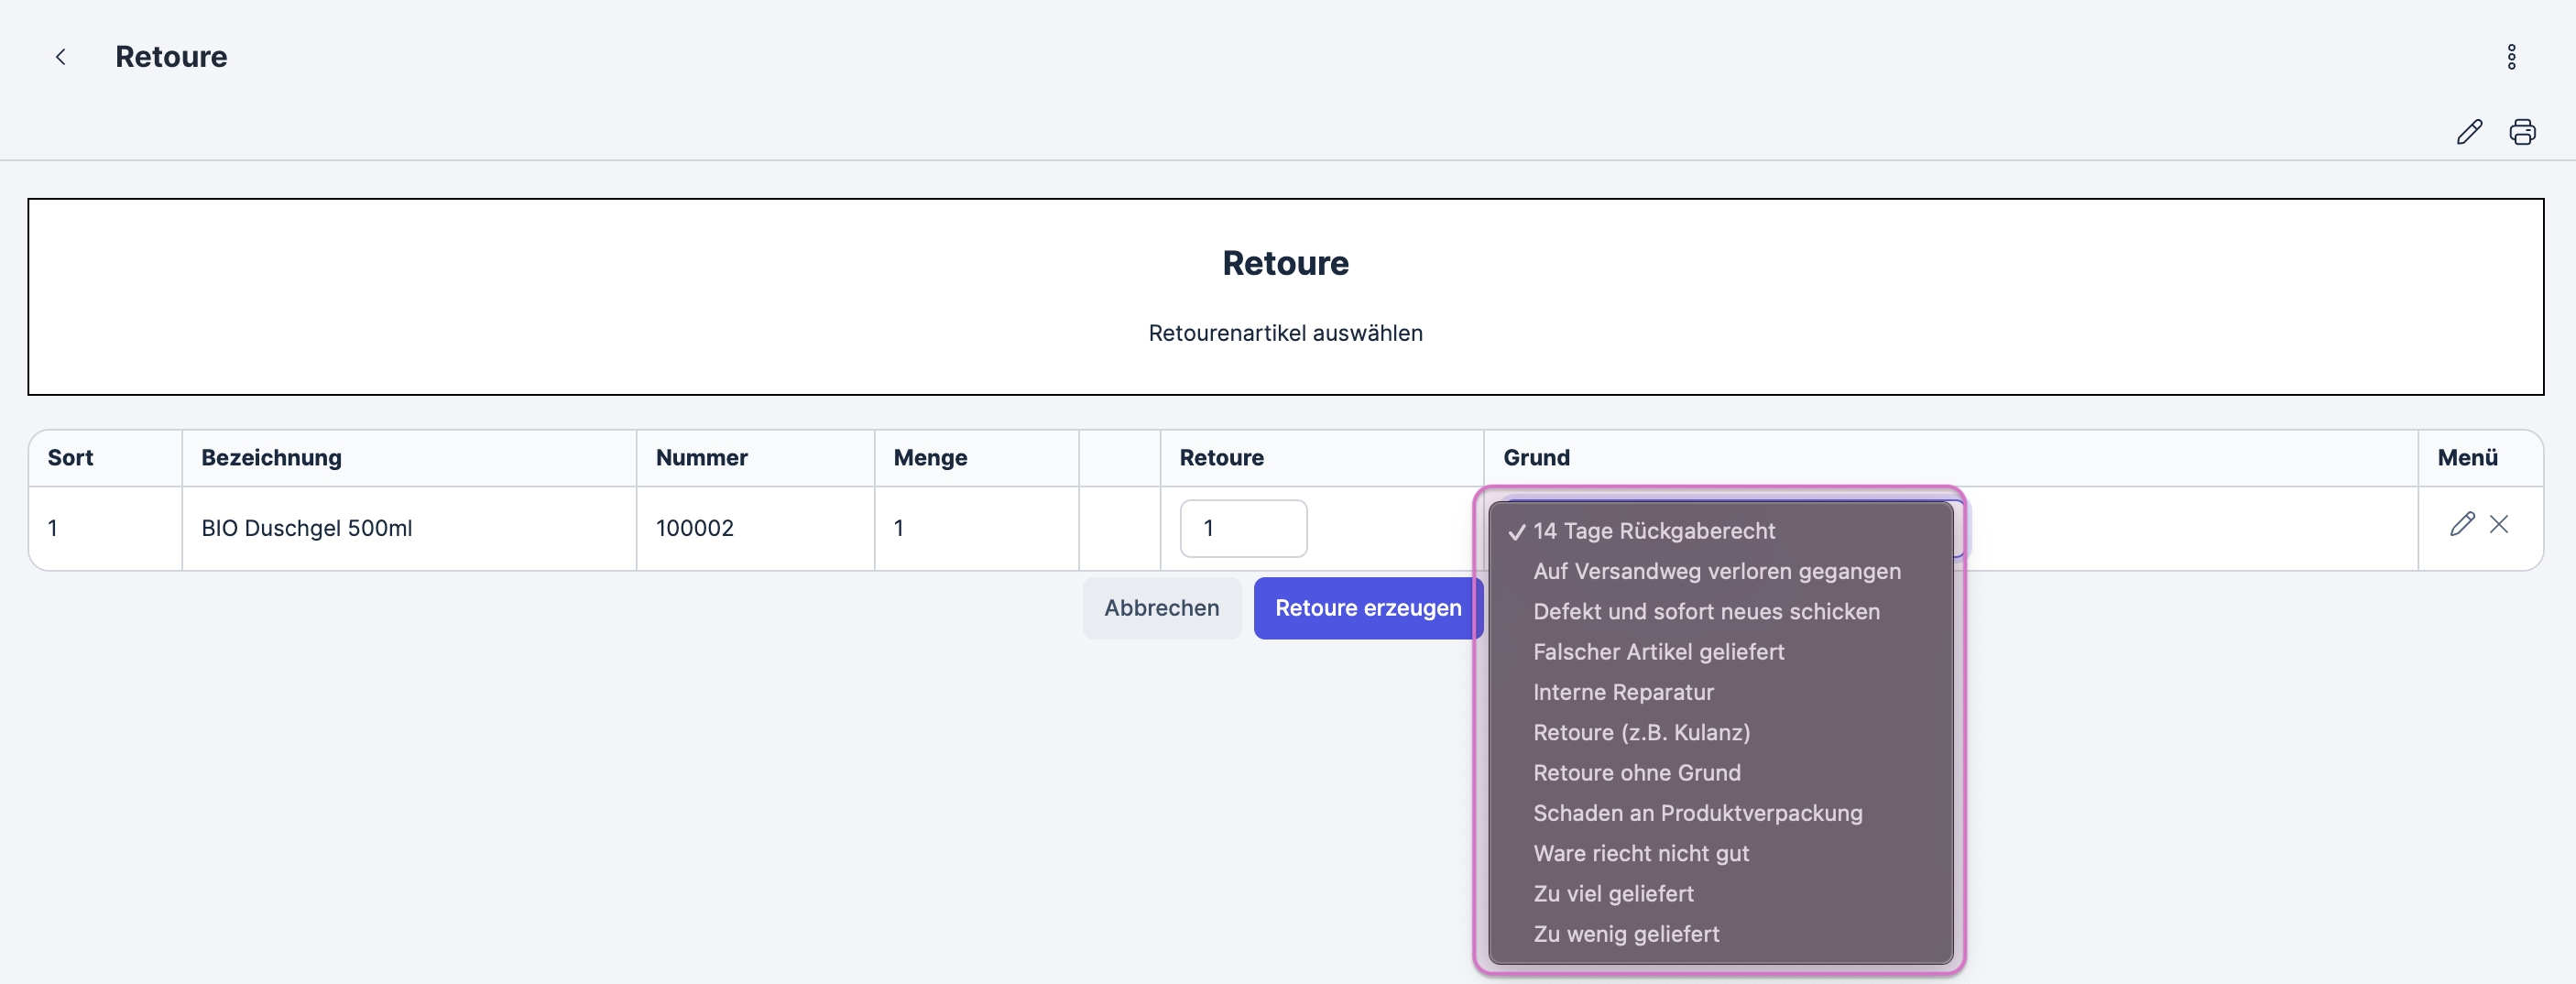Click the printer icon
The image size is (2576, 984).
(x=2522, y=132)
